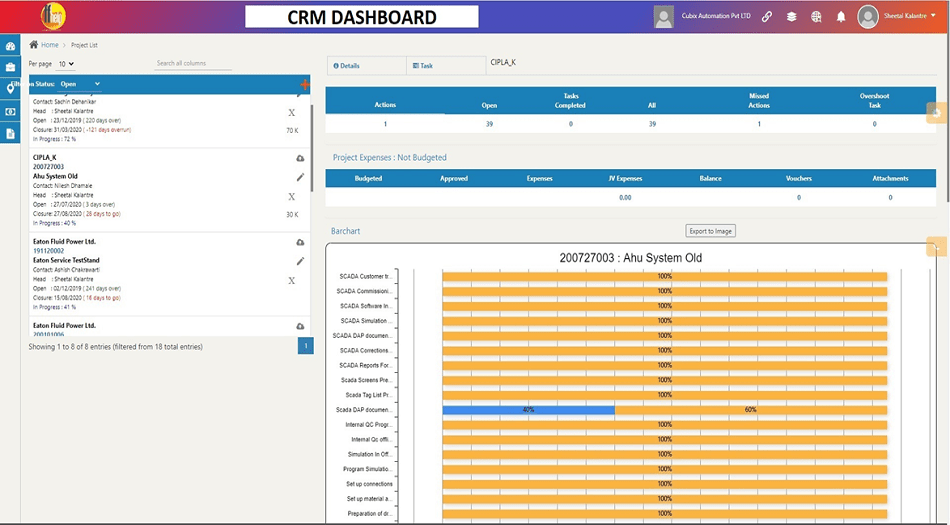
Task: Click orange floating icon at barchart corner
Action: click(x=937, y=246)
